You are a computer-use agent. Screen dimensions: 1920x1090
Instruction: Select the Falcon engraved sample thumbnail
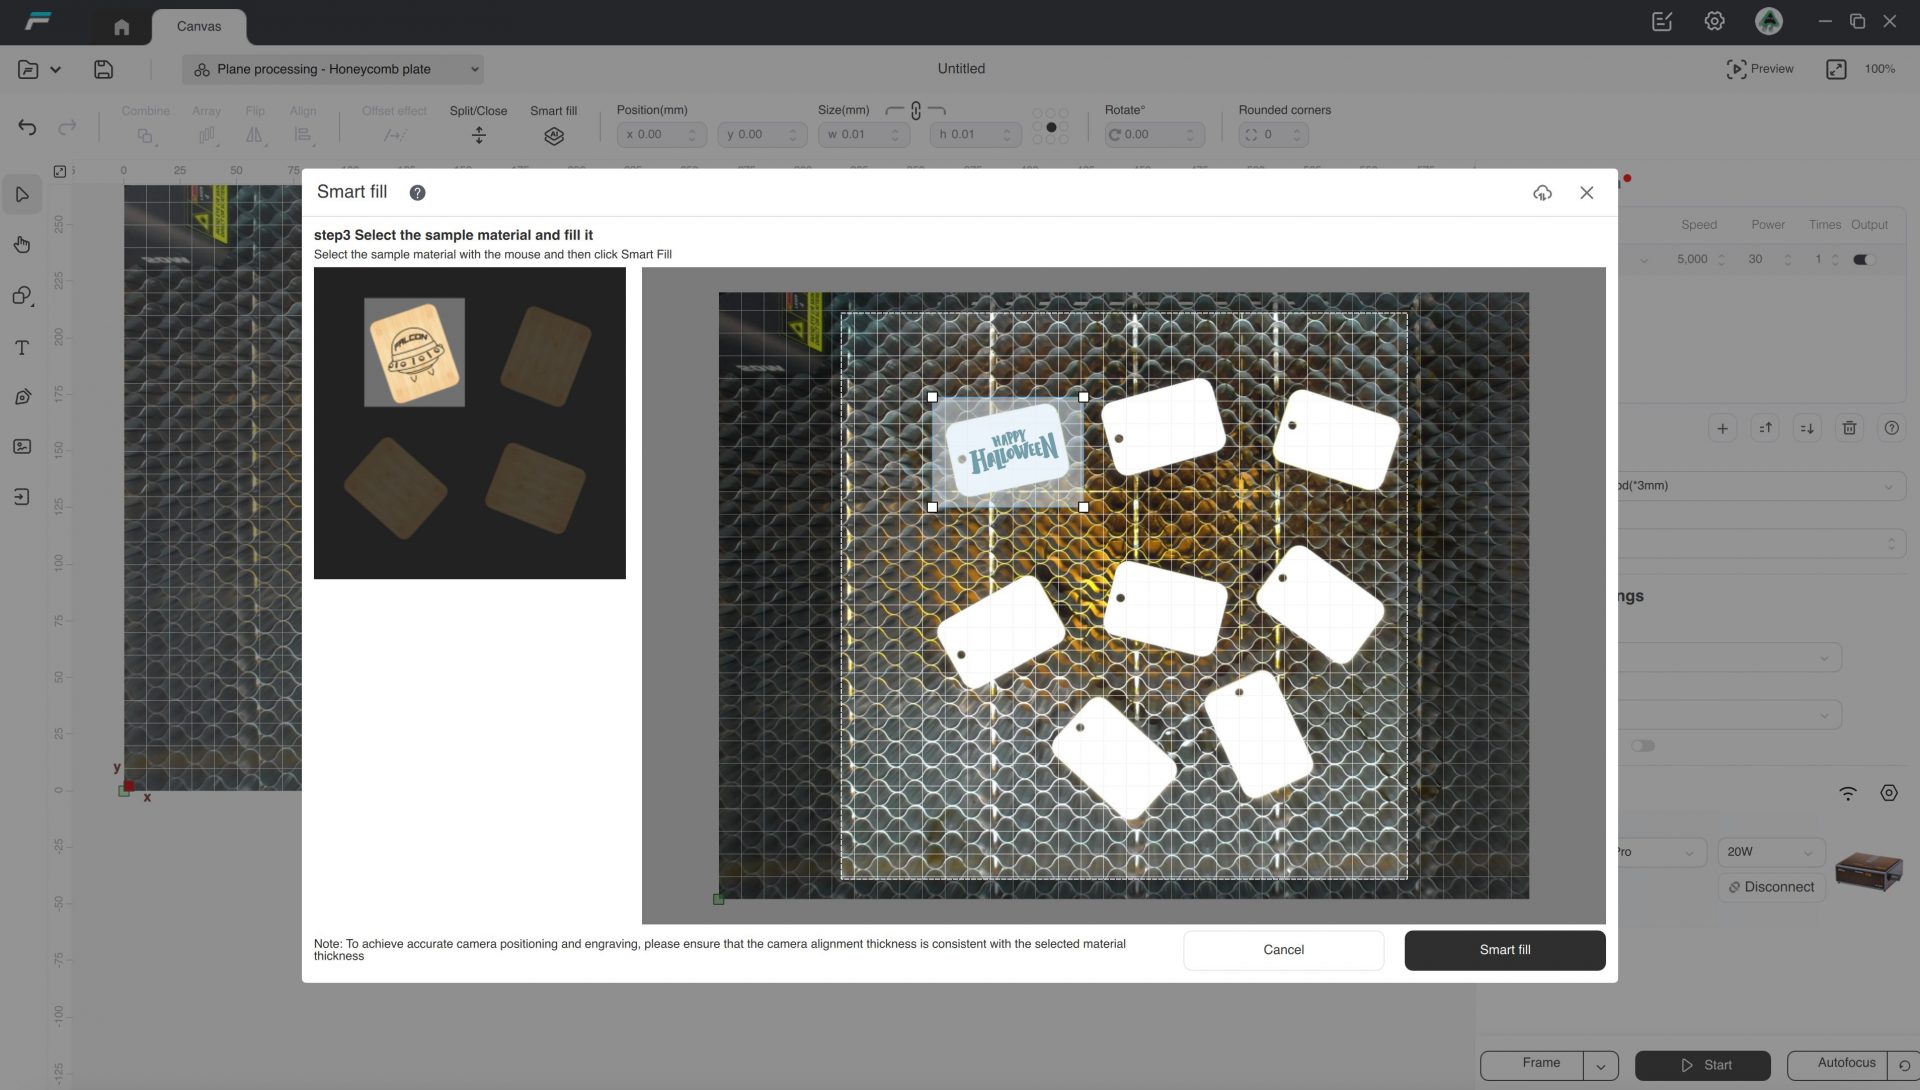(414, 352)
